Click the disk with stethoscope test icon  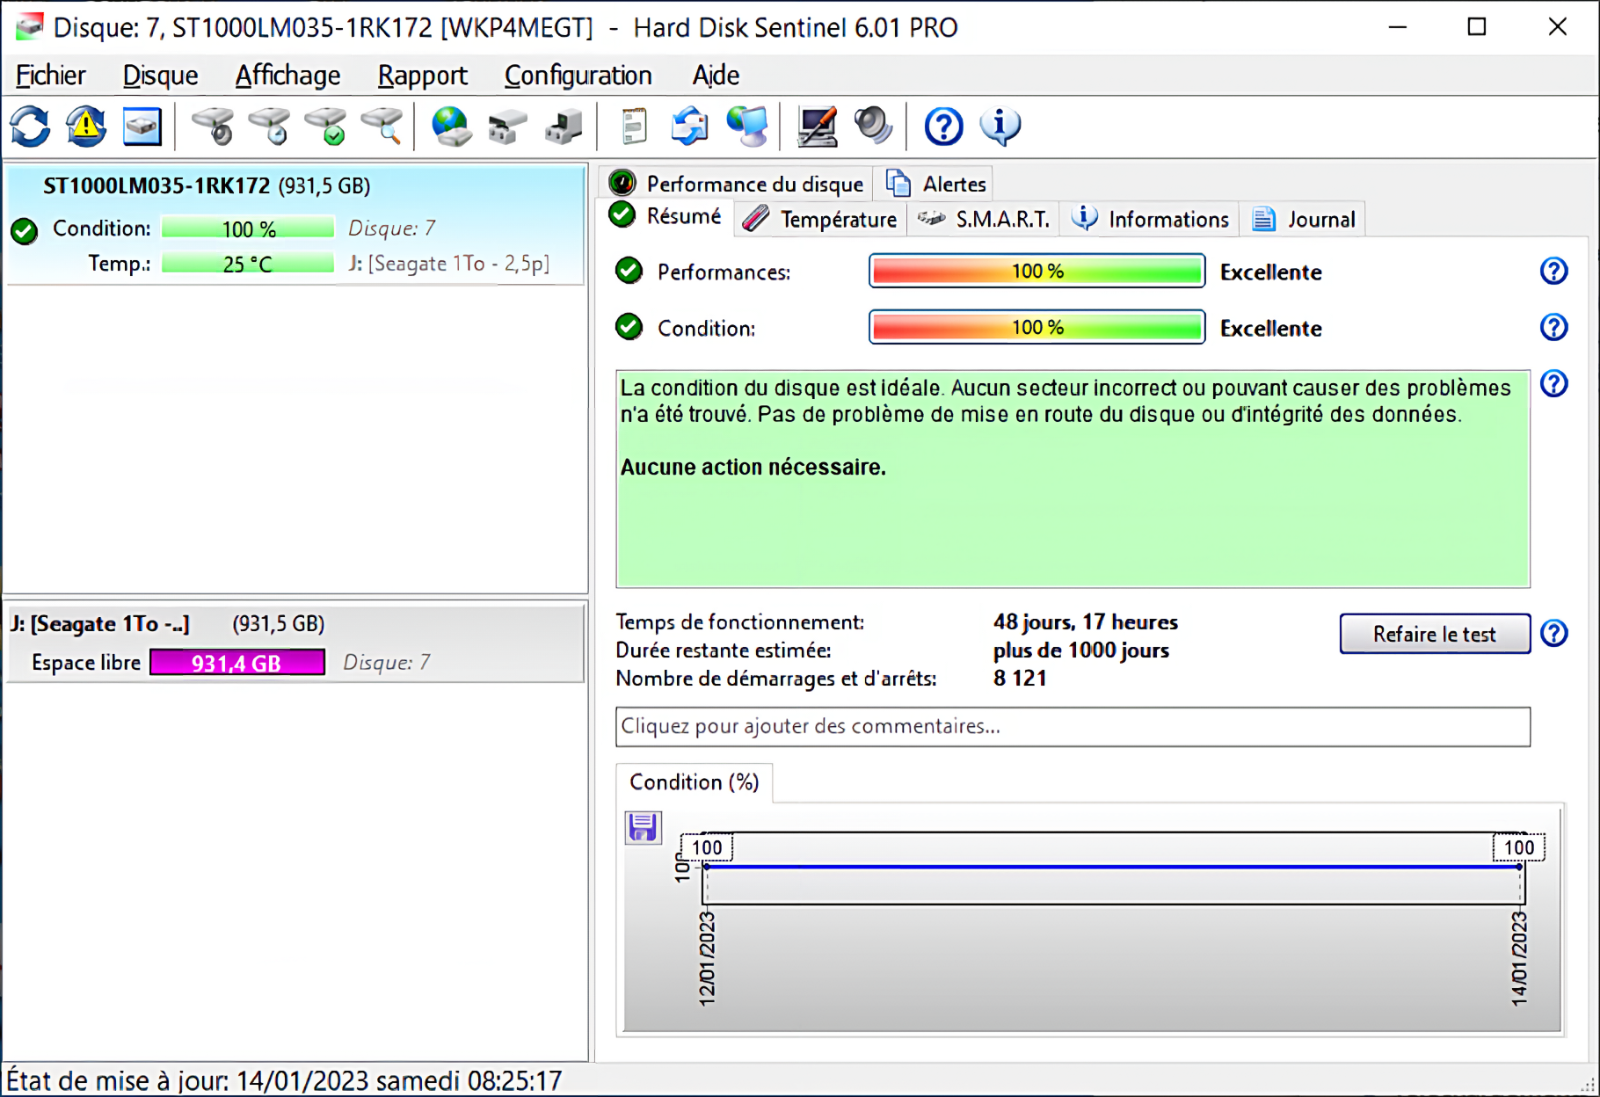[212, 126]
